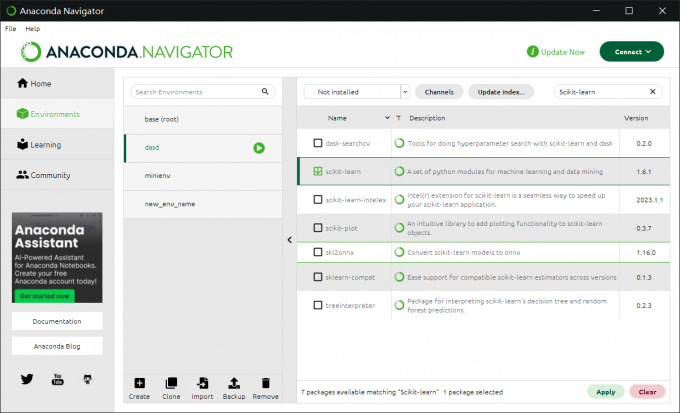
Task: Open the GitHub icon link
Action: coord(88,379)
